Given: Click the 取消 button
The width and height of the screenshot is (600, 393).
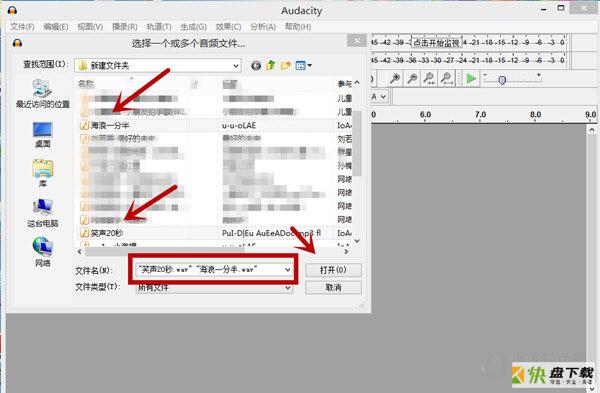Looking at the screenshot, I should [333, 288].
